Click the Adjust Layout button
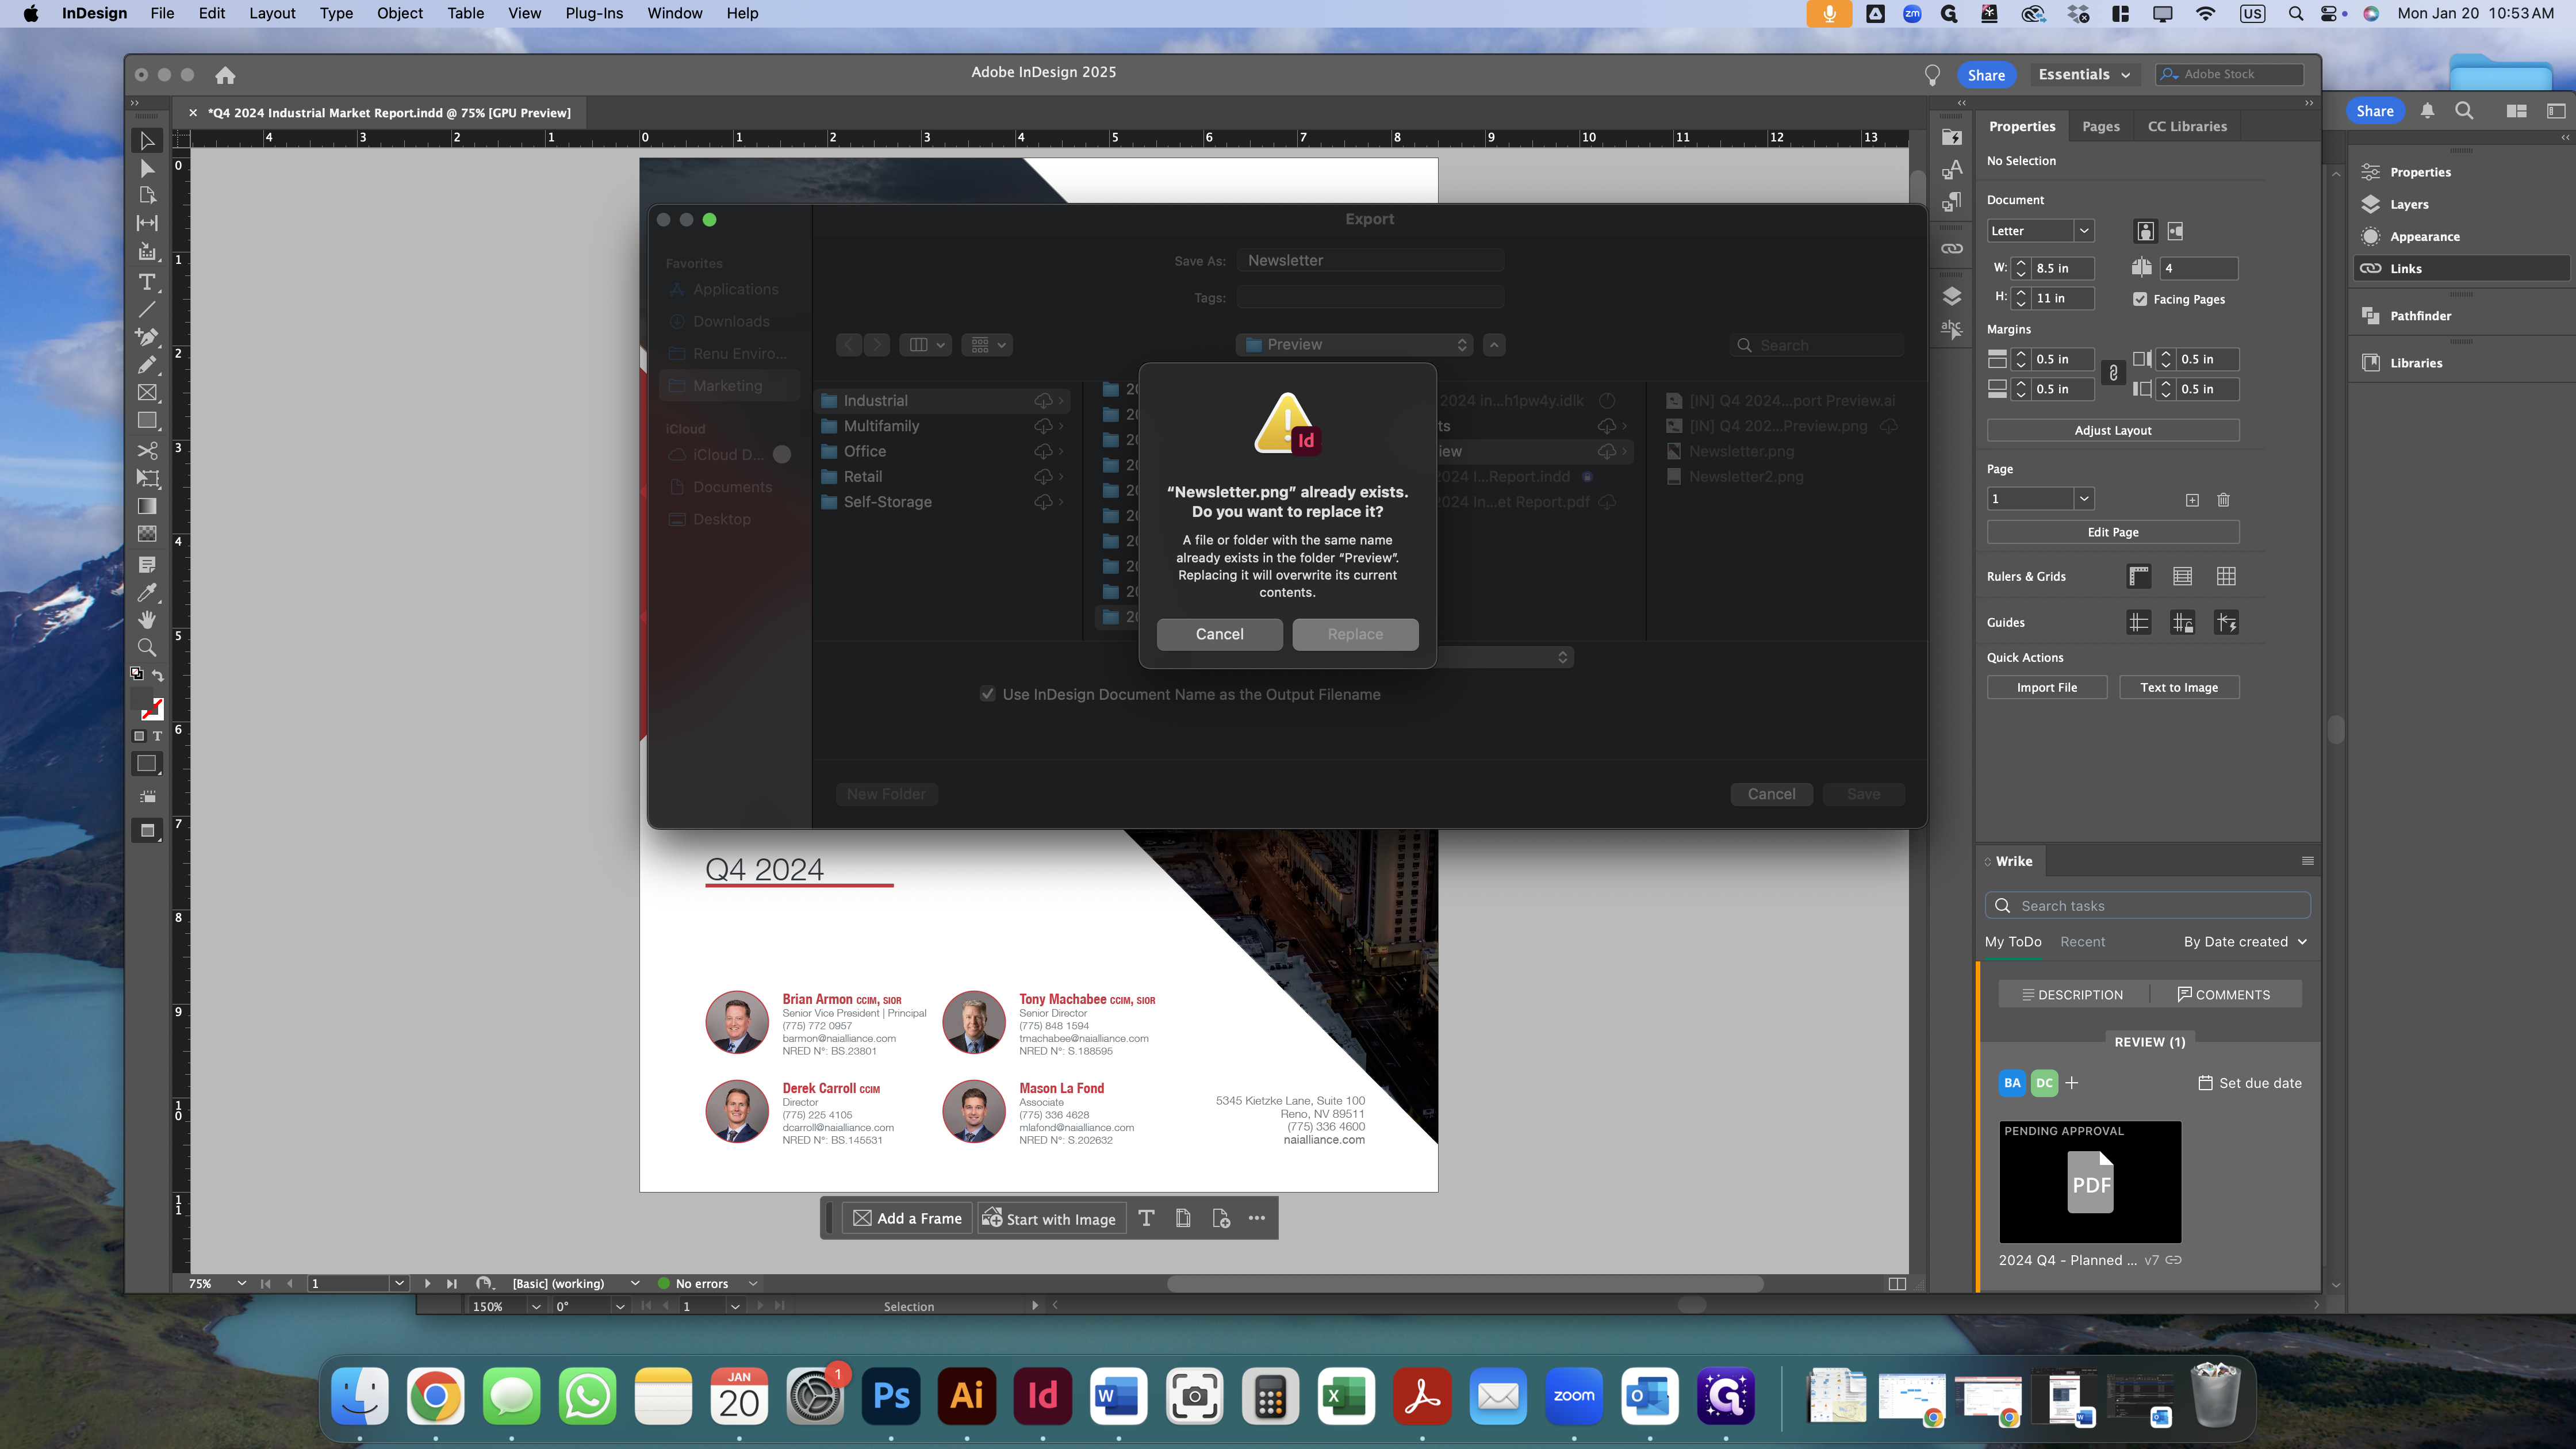This screenshot has height=1449, width=2576. click(x=2113, y=430)
